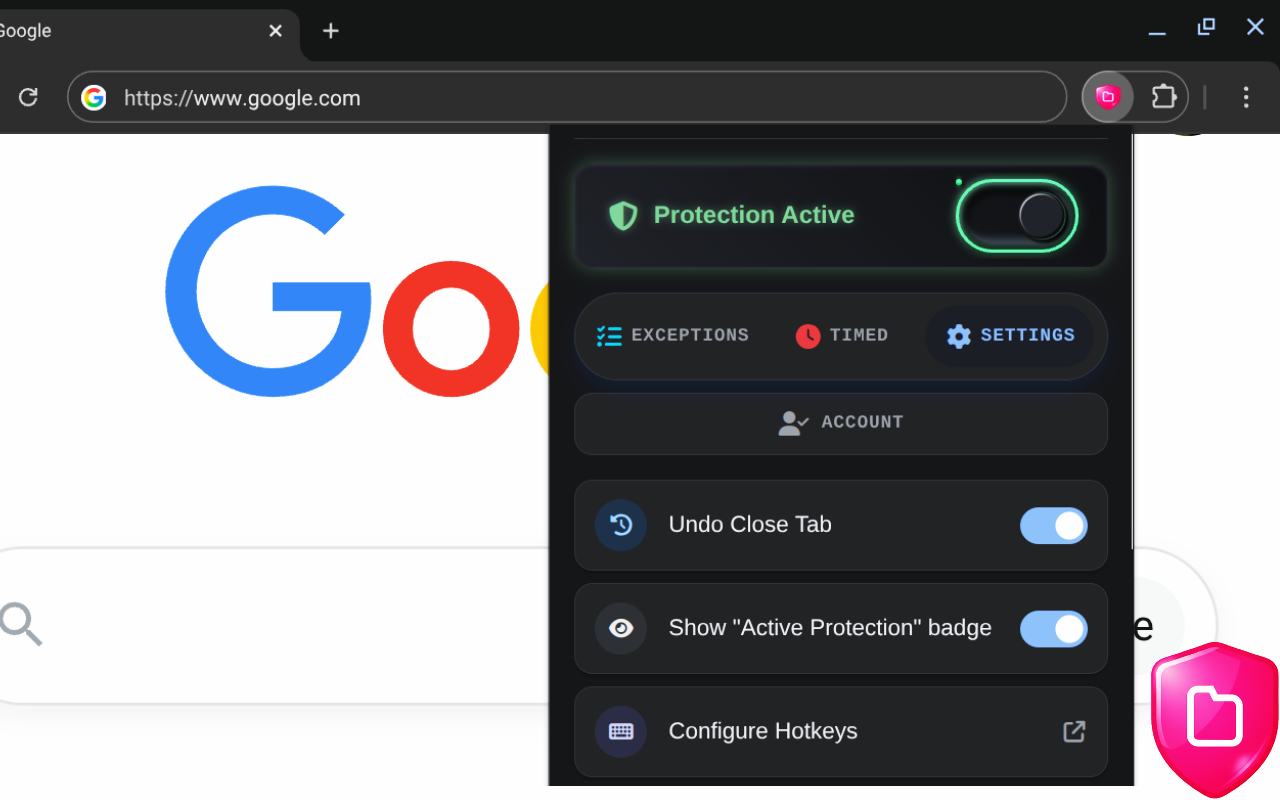Open the Extensions puzzle piece menu

point(1163,97)
